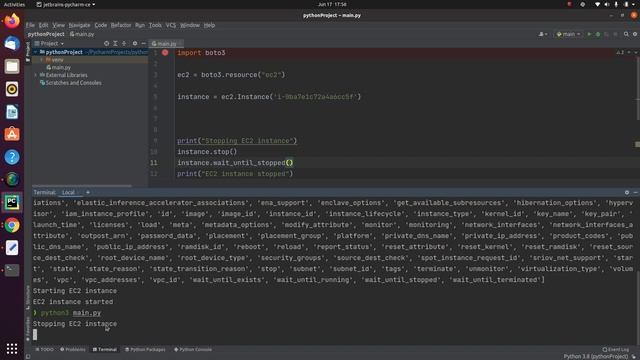This screenshot has width=640, height=360.
Task: Open the Tools menu
Action: (155, 25)
